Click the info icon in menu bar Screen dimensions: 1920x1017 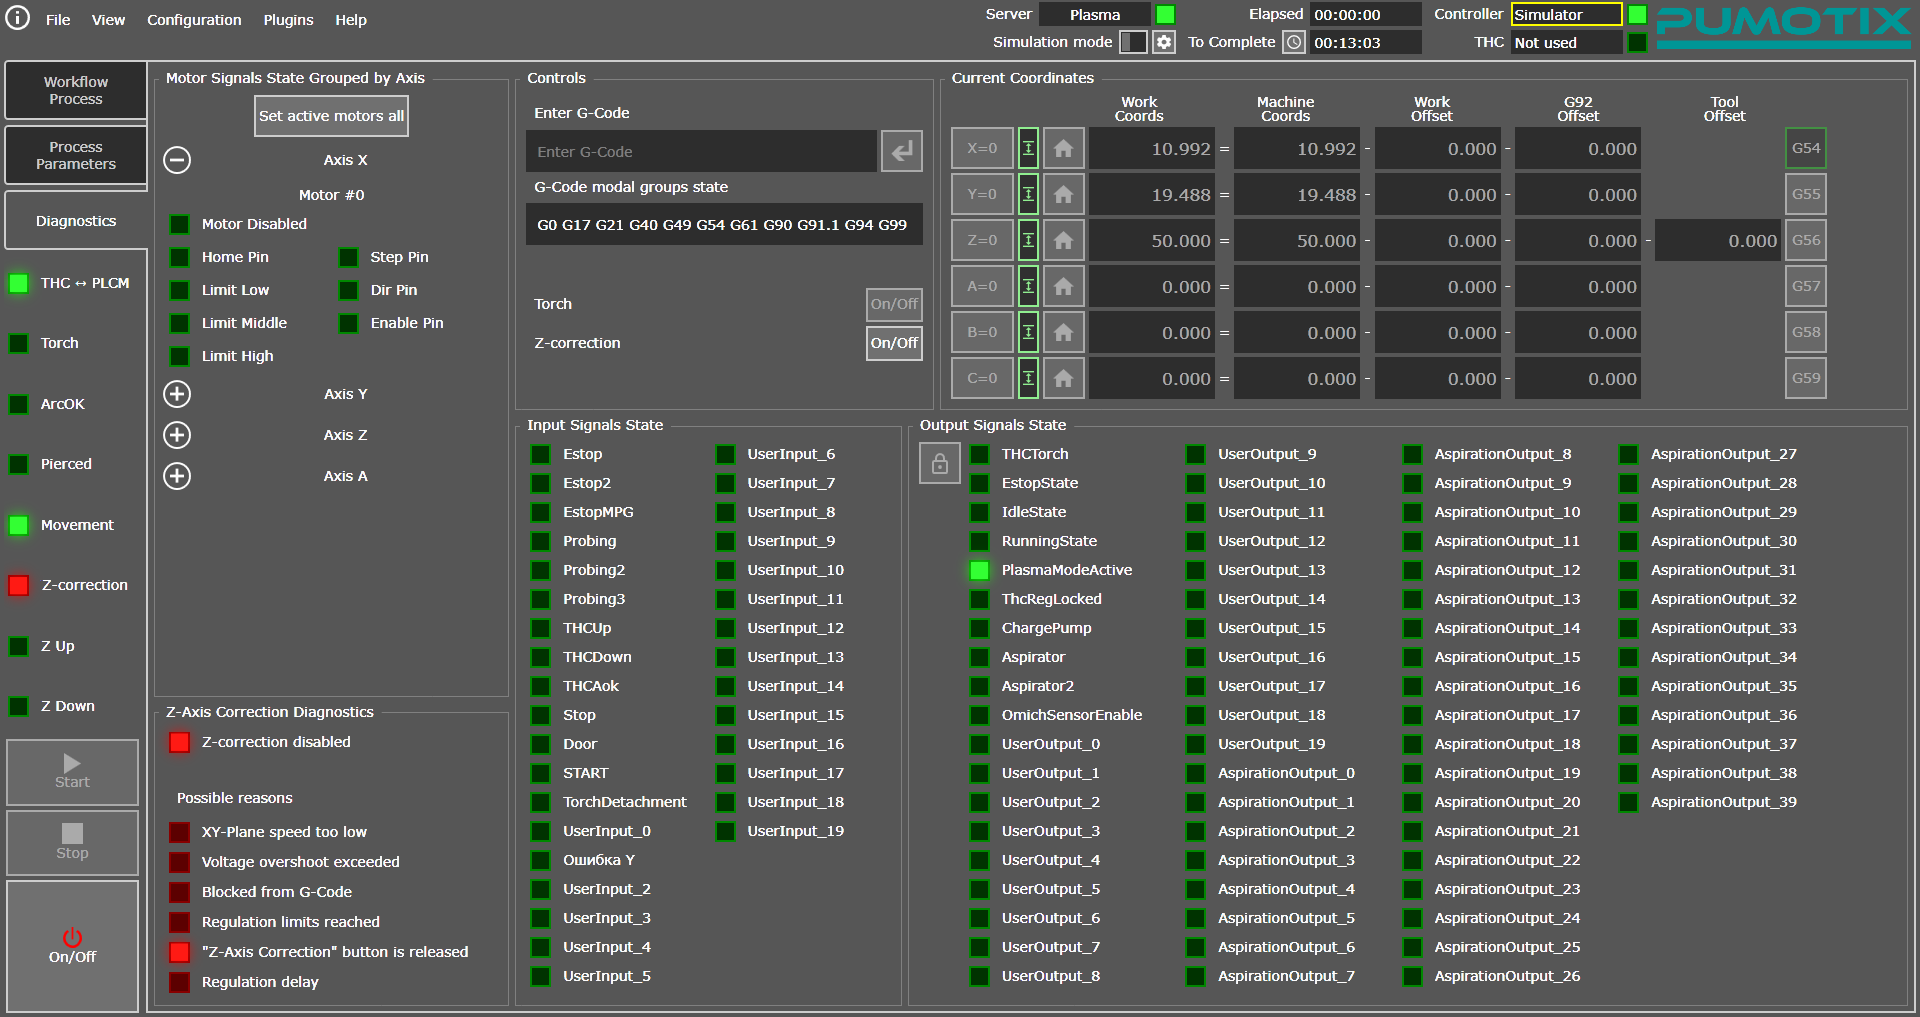click(18, 19)
